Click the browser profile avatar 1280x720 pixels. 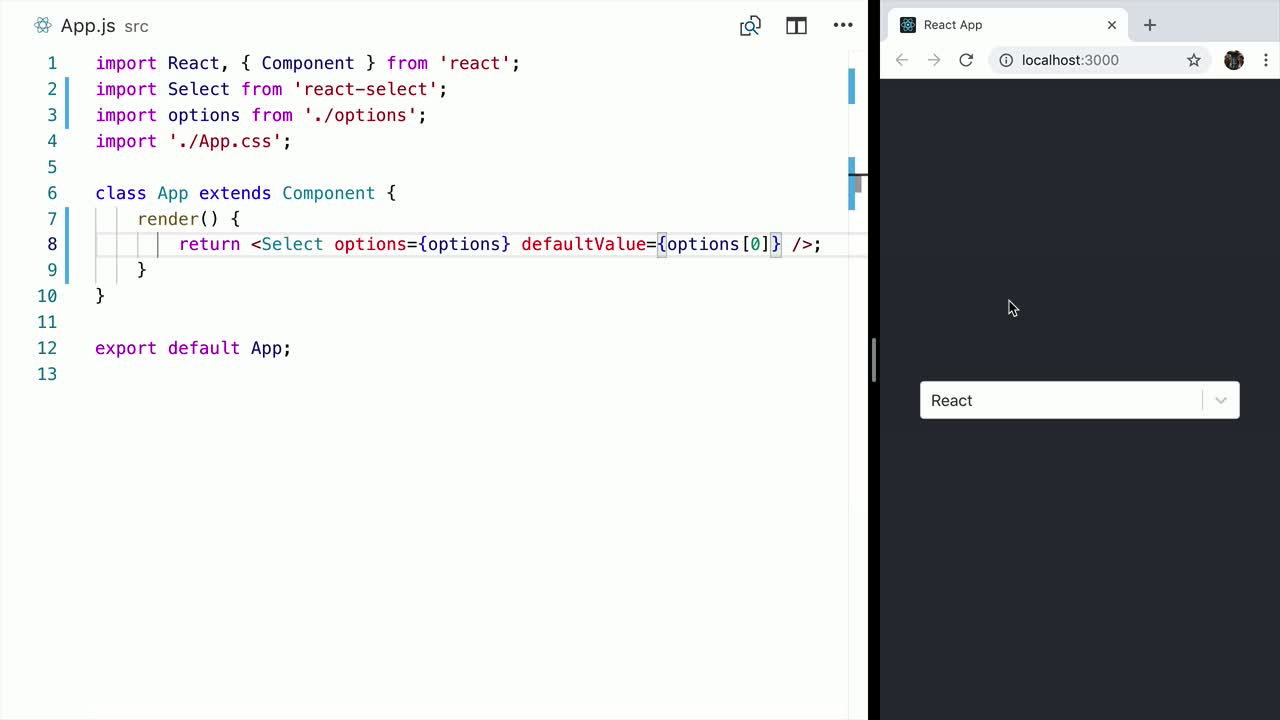pos(1234,60)
